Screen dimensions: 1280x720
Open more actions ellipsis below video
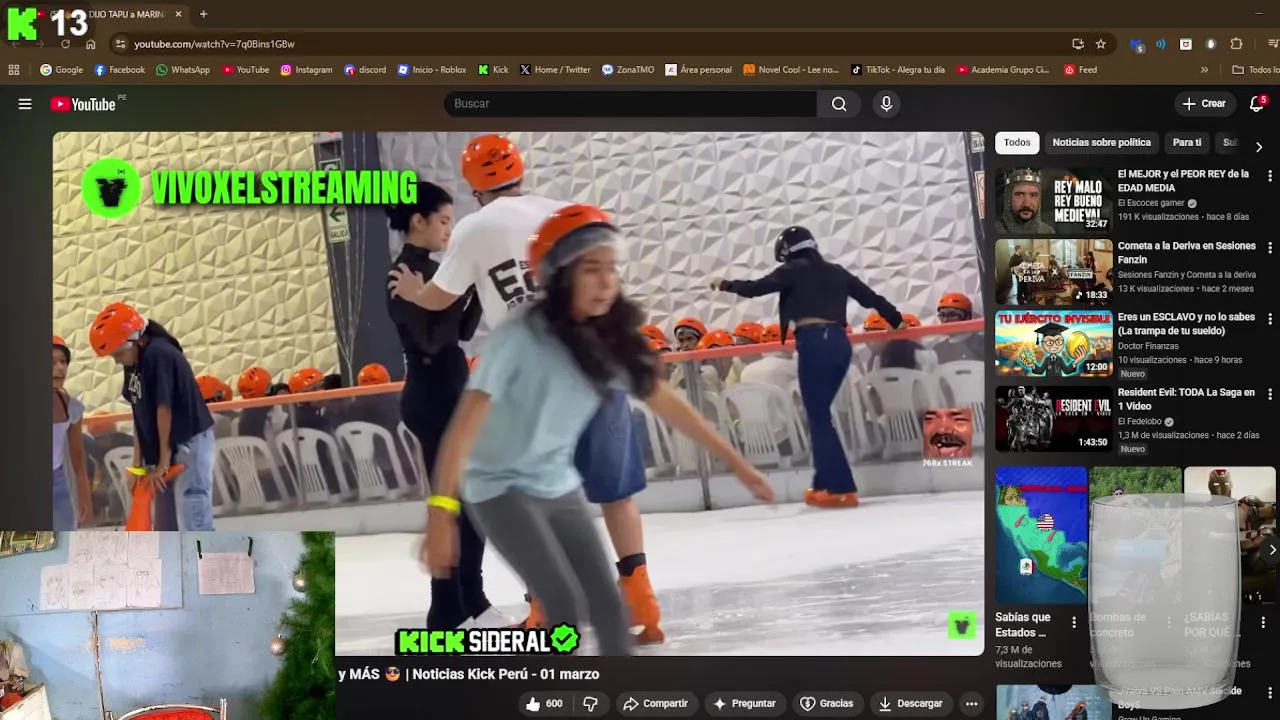tap(971, 704)
